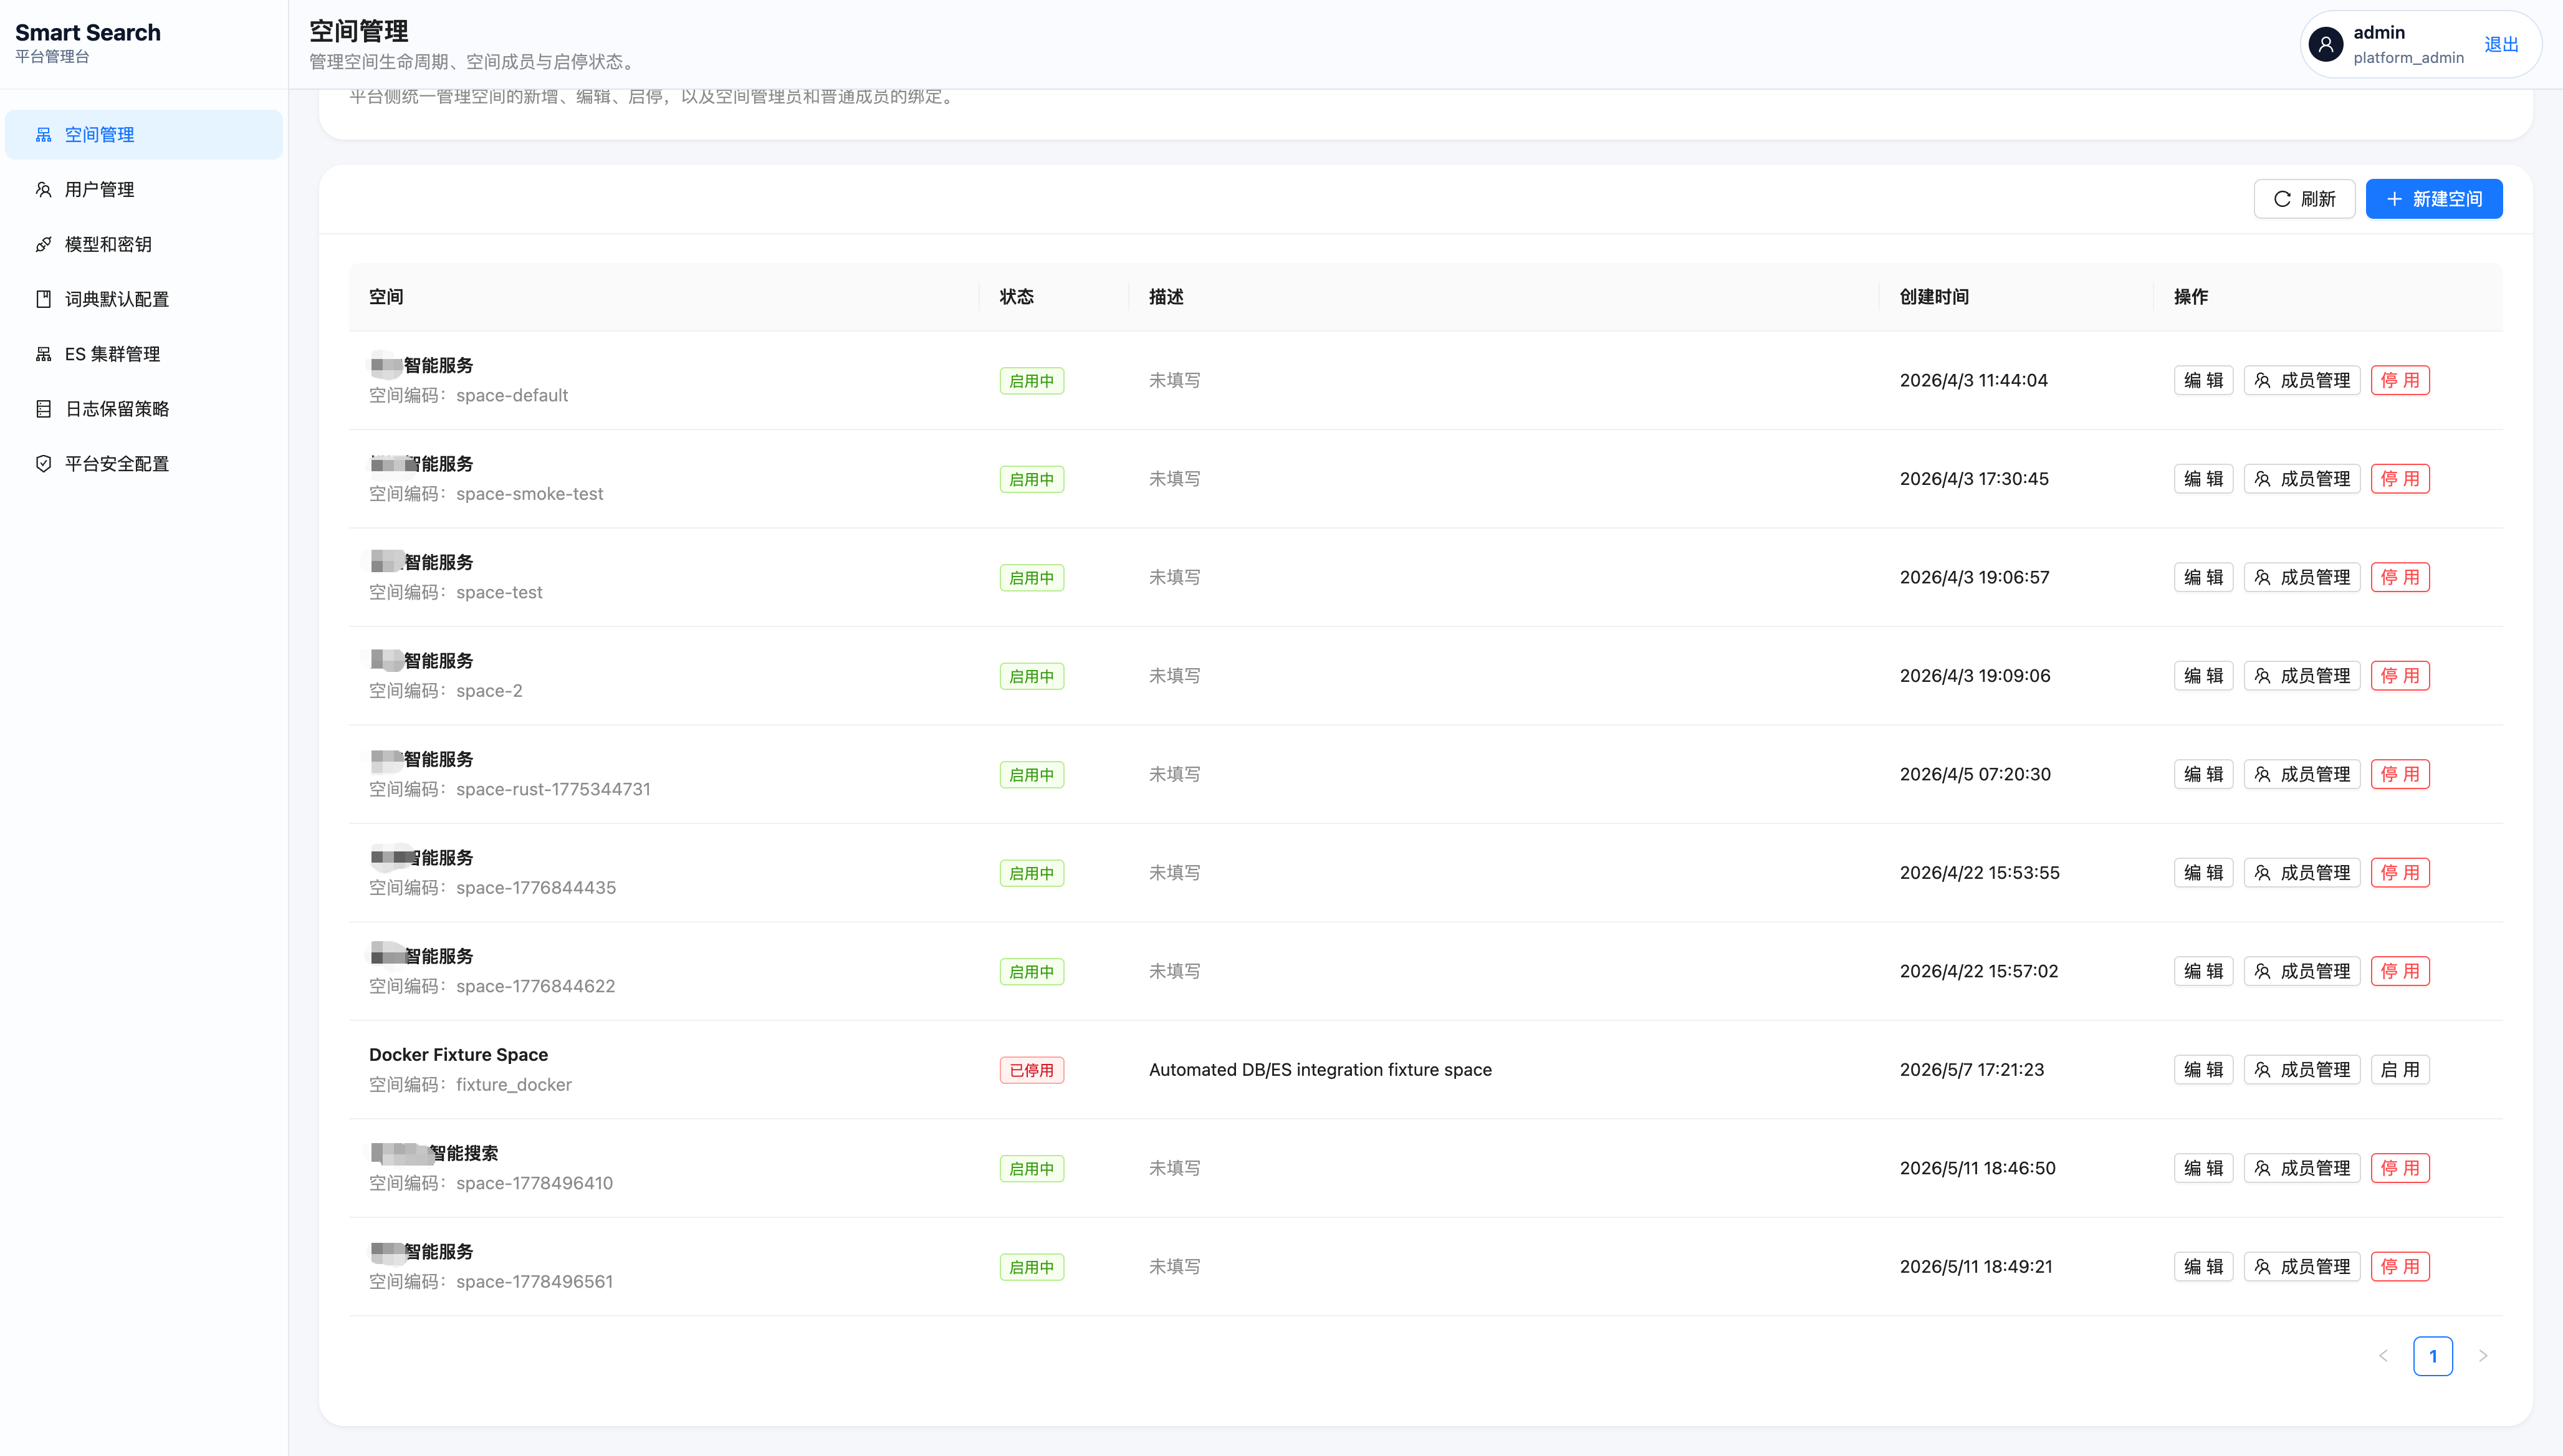Image resolution: width=2563 pixels, height=1456 pixels.
Task: Go to the next page arrow
Action: [2482, 1356]
